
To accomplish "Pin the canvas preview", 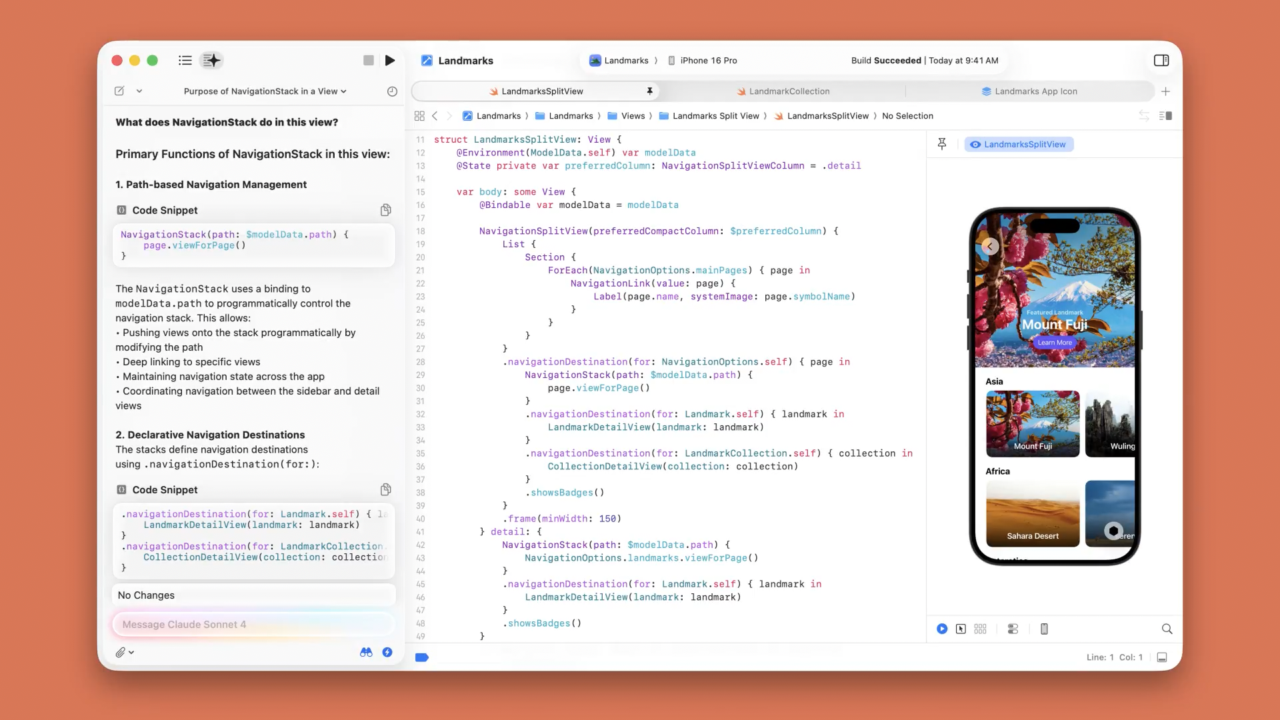I will (942, 144).
